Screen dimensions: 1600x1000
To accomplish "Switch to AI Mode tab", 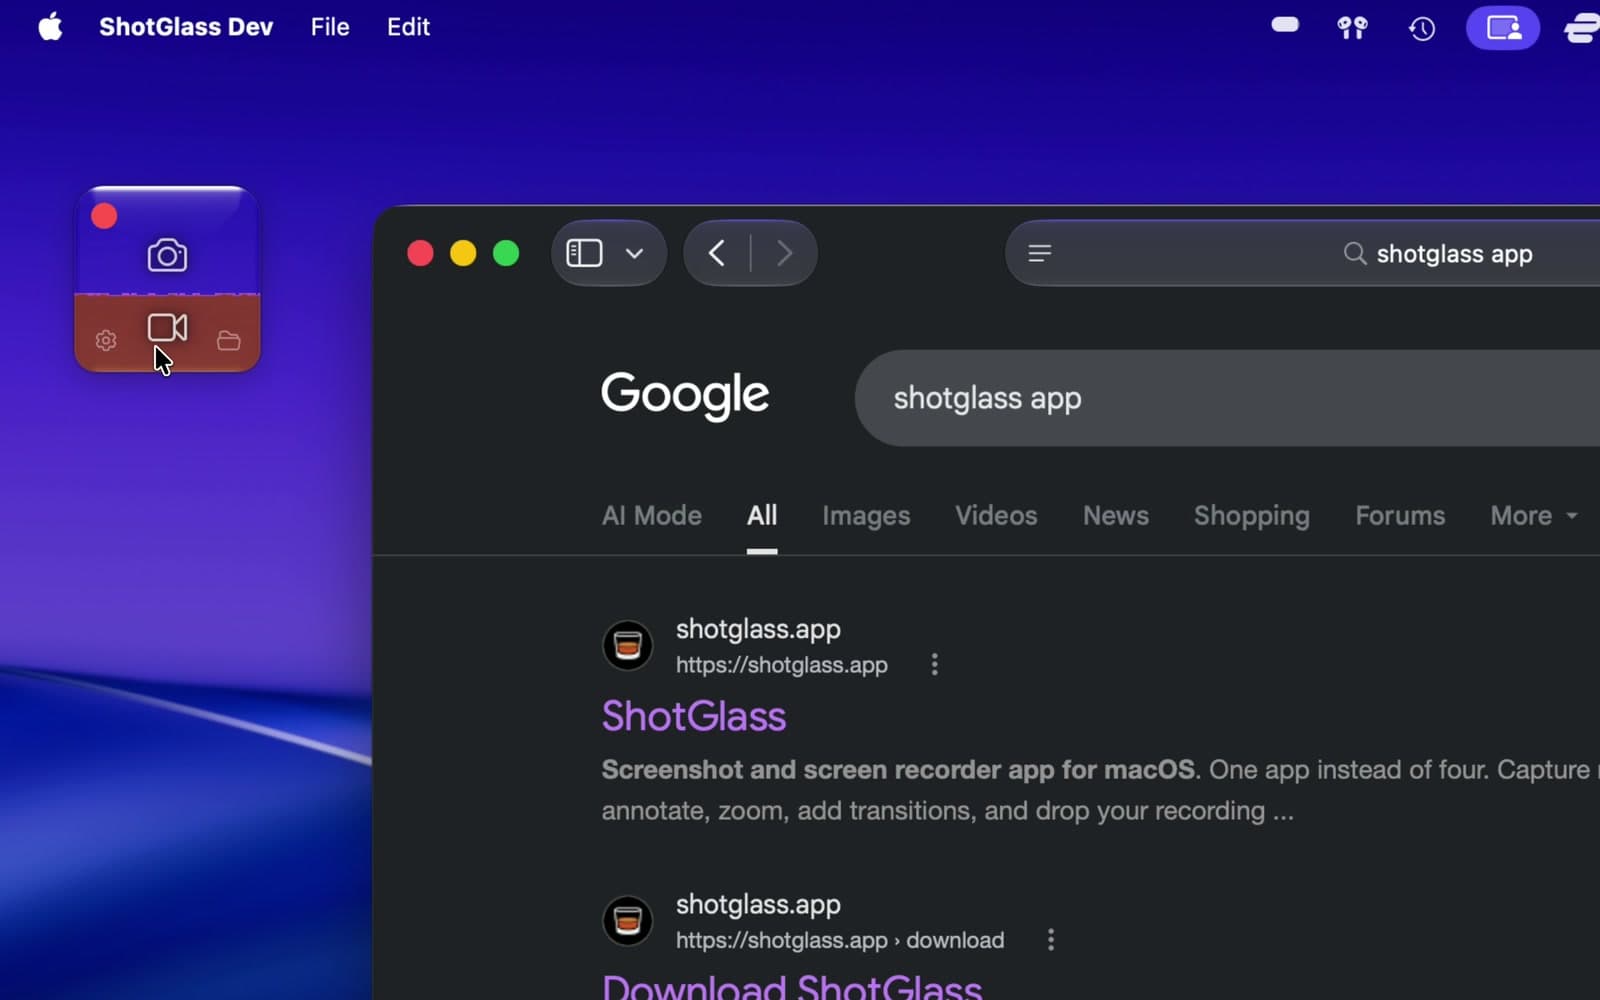I will coord(652,515).
